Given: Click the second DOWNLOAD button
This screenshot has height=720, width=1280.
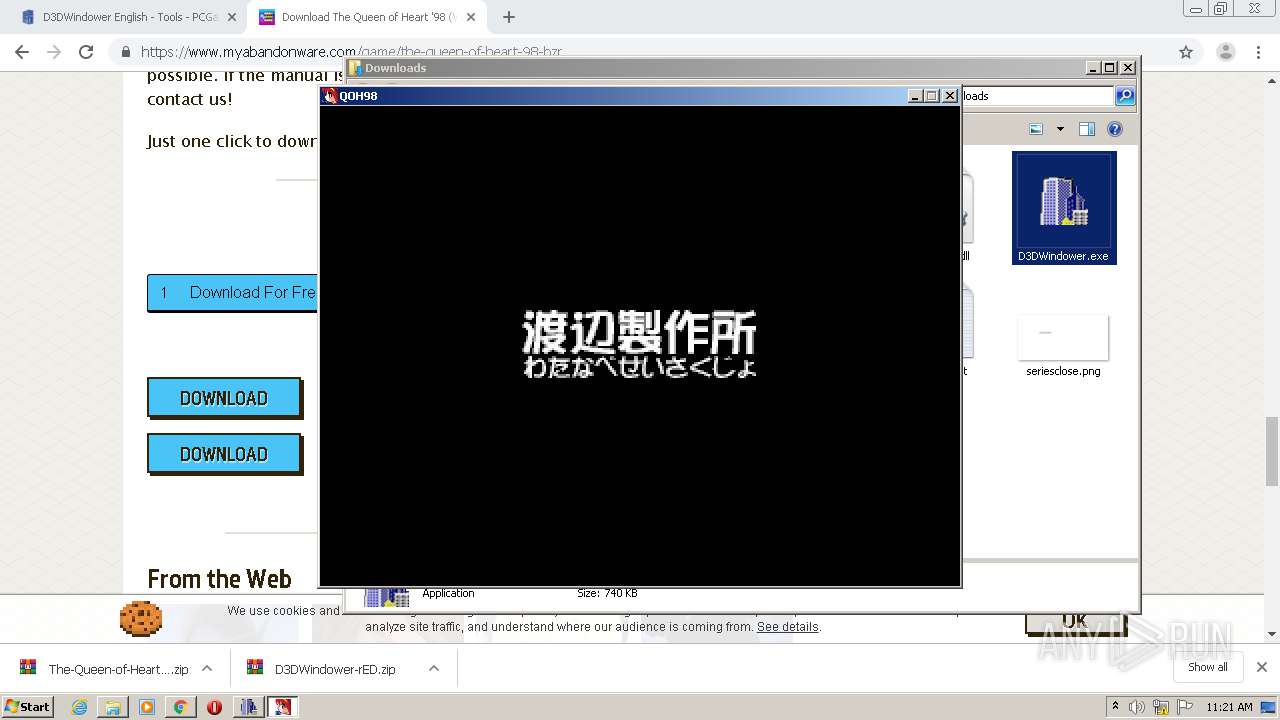Looking at the screenshot, I should (224, 454).
